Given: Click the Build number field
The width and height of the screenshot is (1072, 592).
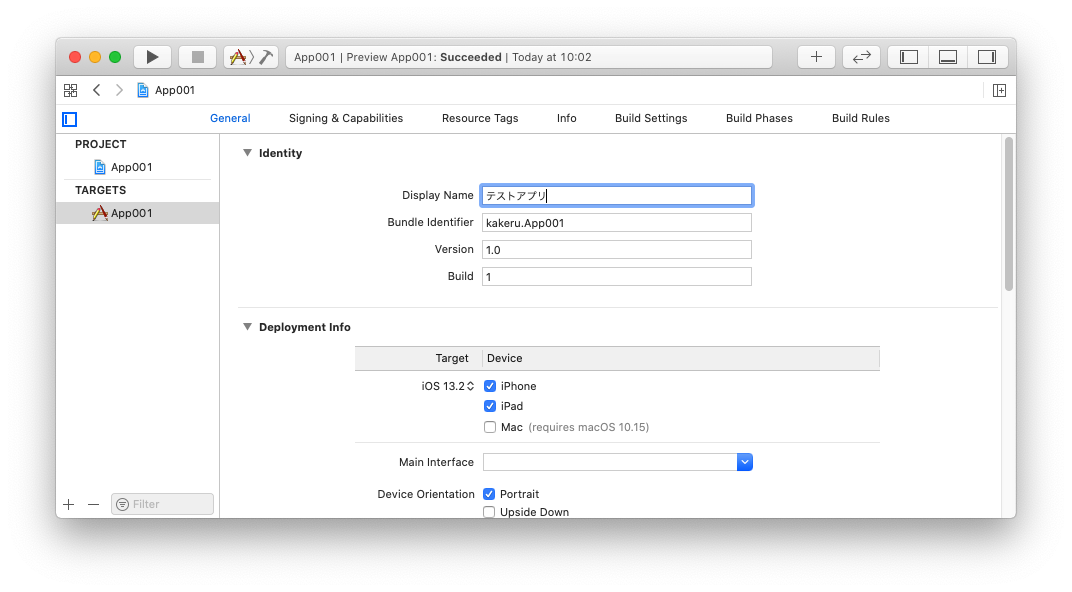Looking at the screenshot, I should [x=617, y=277].
